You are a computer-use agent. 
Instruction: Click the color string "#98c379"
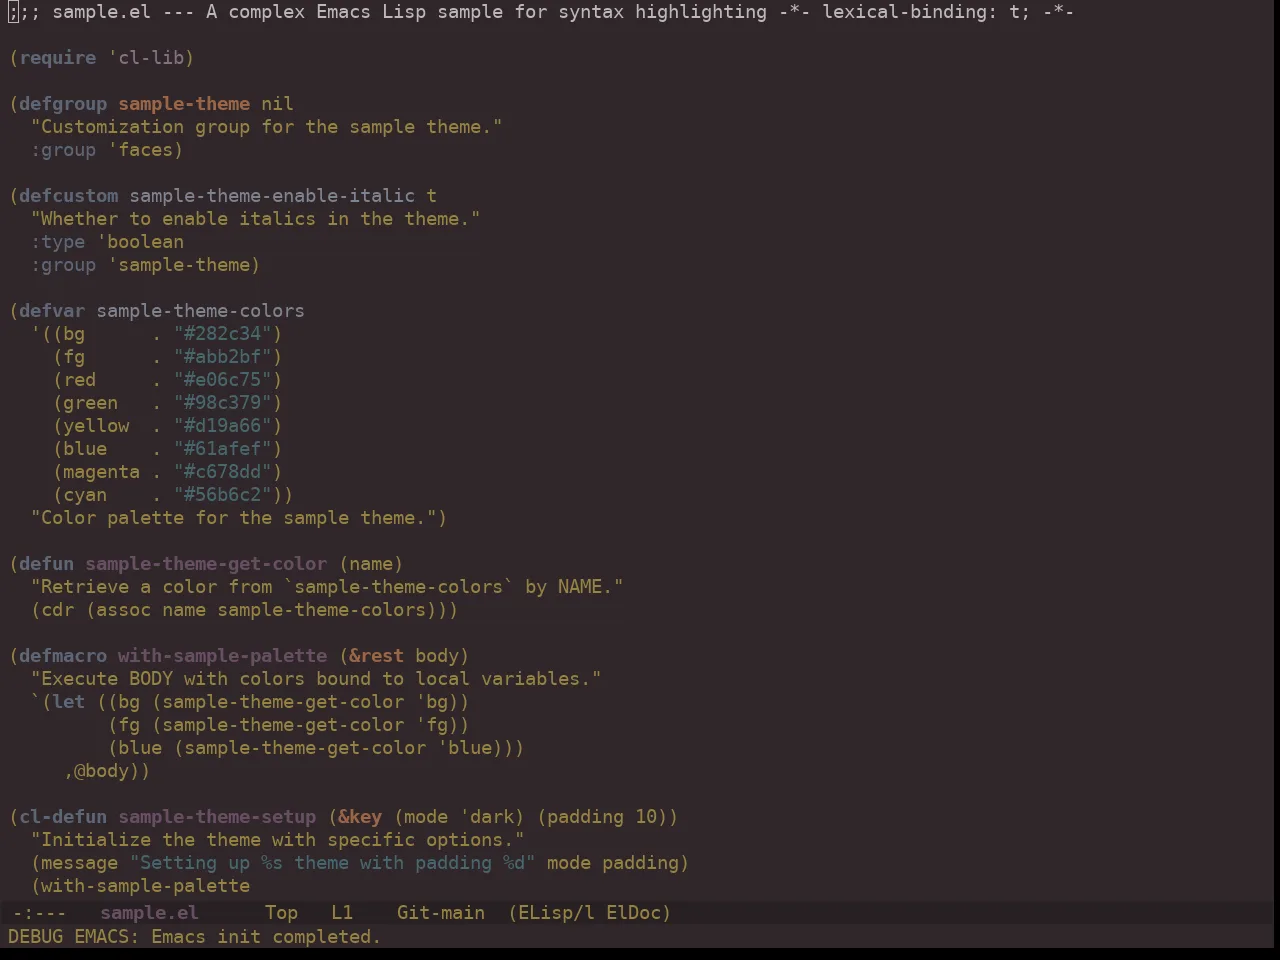coord(223,403)
